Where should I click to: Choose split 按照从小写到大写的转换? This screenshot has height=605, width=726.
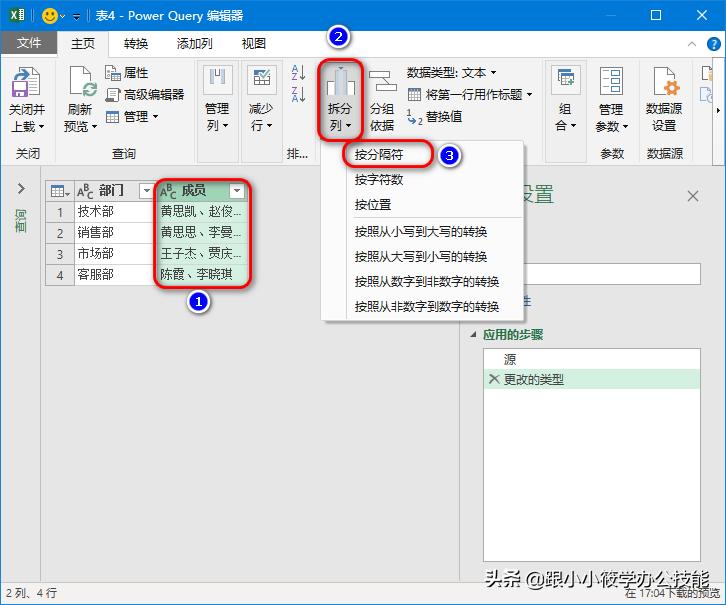(420, 232)
